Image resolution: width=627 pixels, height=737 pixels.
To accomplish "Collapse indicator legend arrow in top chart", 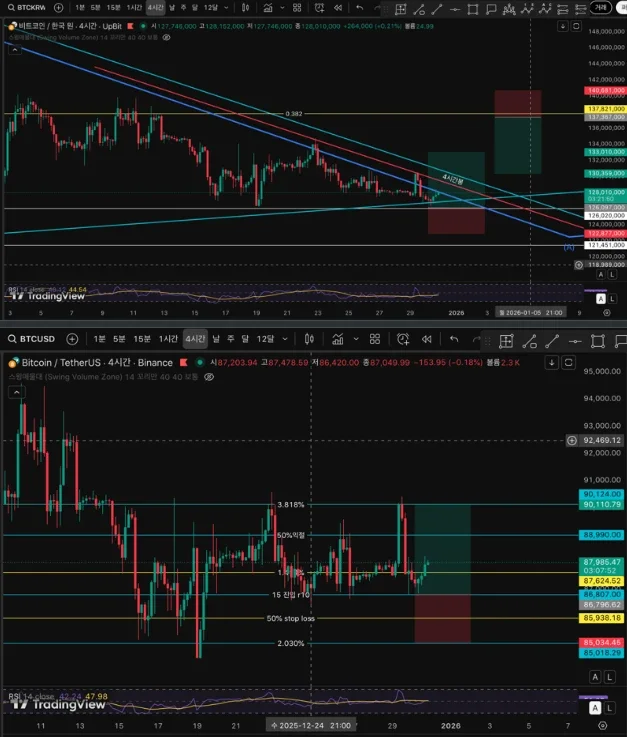I will pos(15,49).
